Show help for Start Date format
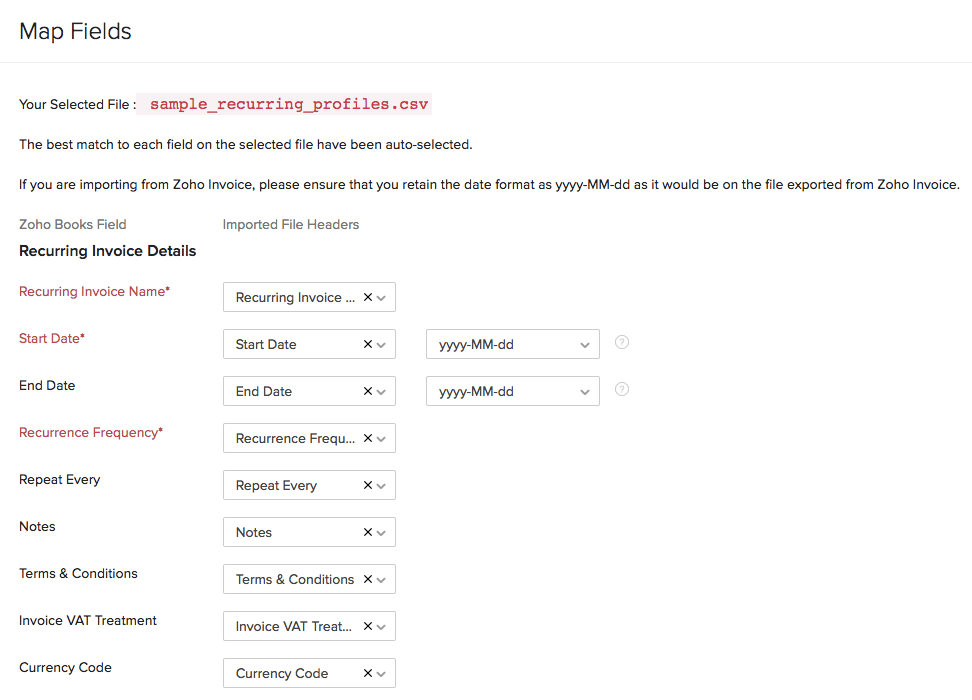 [622, 342]
